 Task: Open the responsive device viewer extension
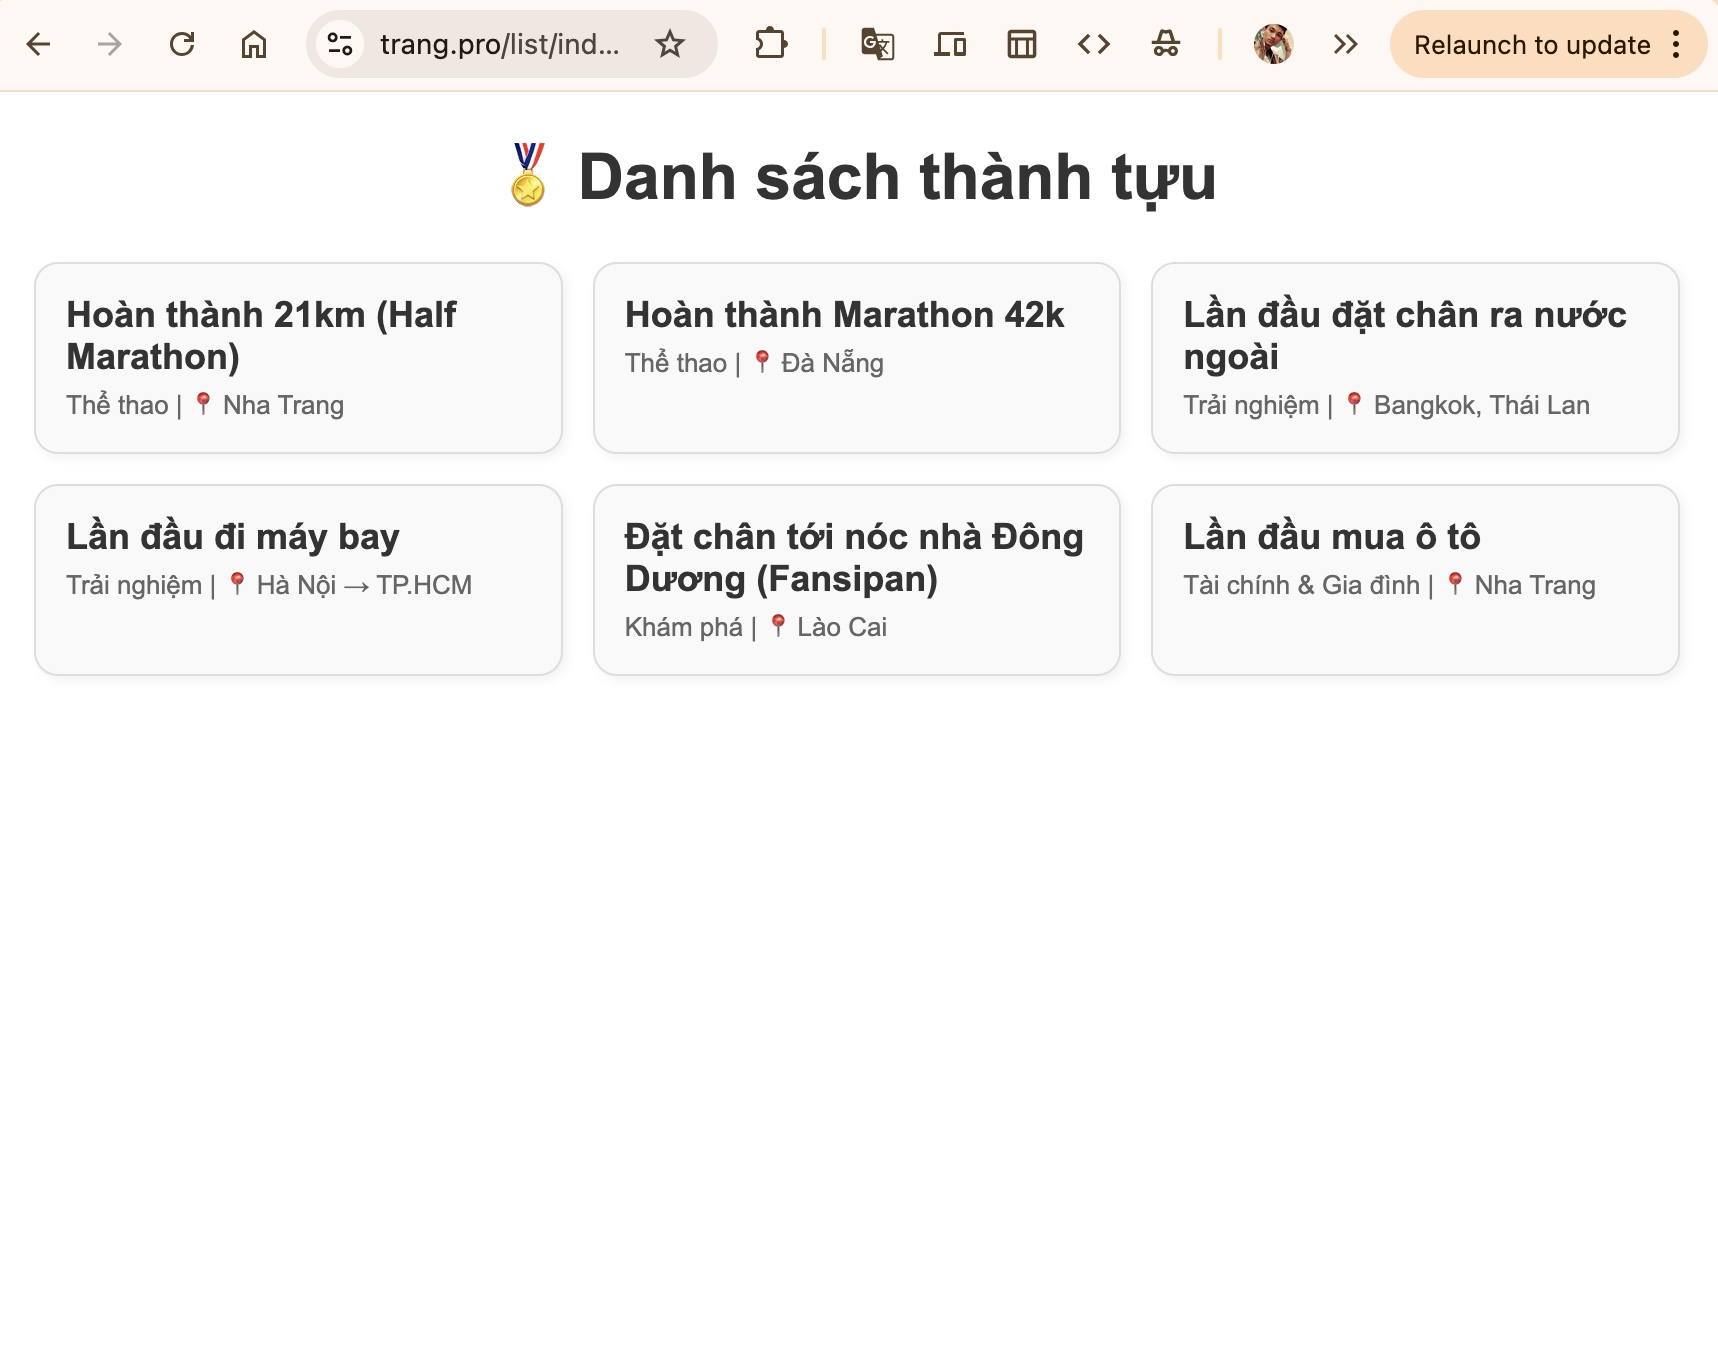(950, 44)
